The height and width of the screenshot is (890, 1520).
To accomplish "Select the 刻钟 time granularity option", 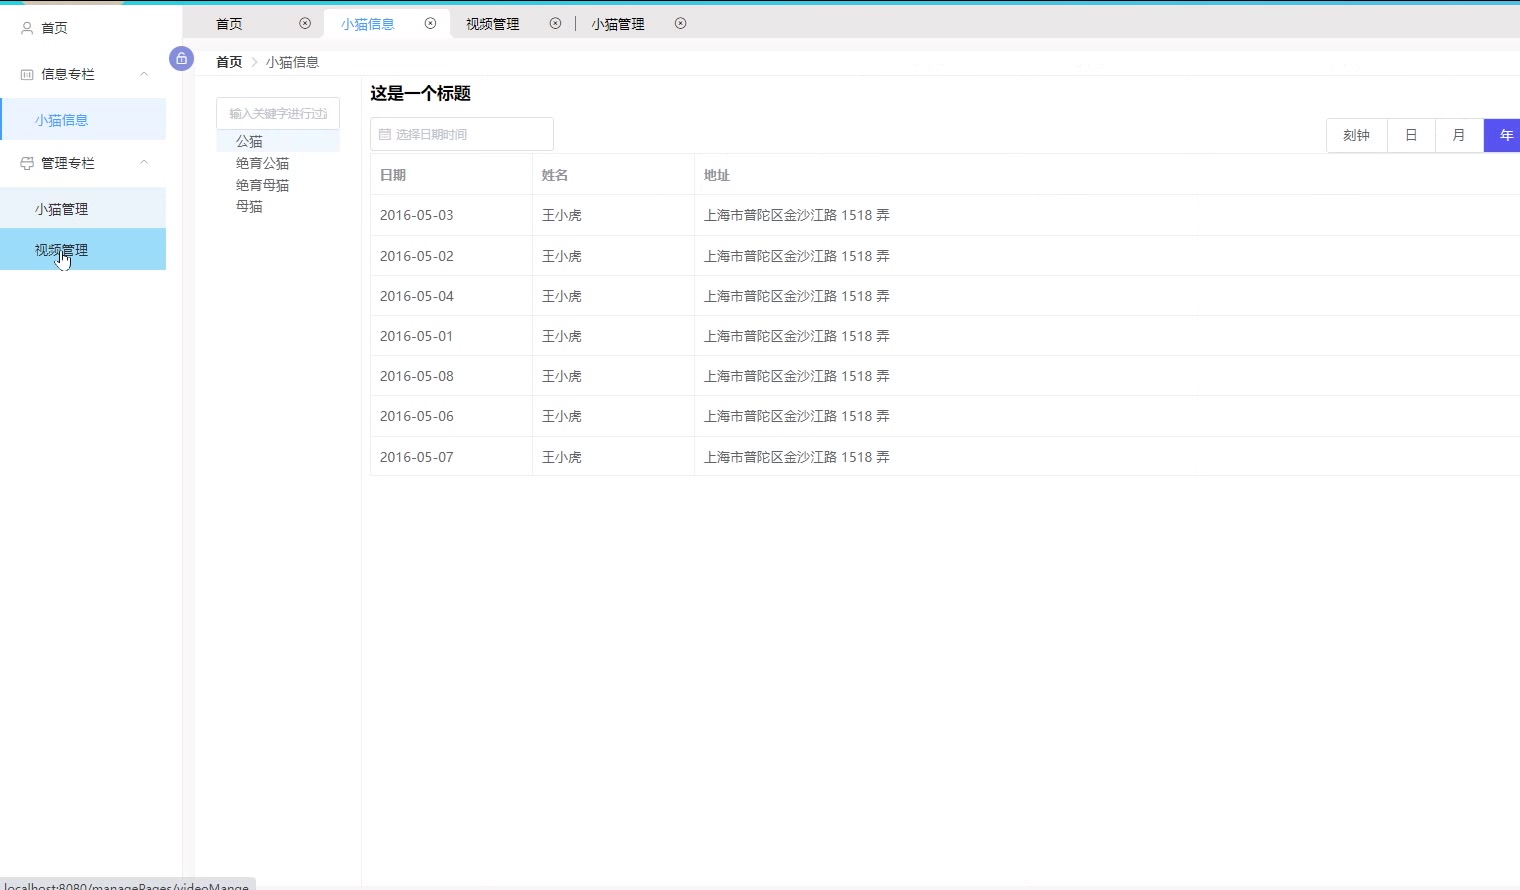I will pyautogui.click(x=1356, y=135).
